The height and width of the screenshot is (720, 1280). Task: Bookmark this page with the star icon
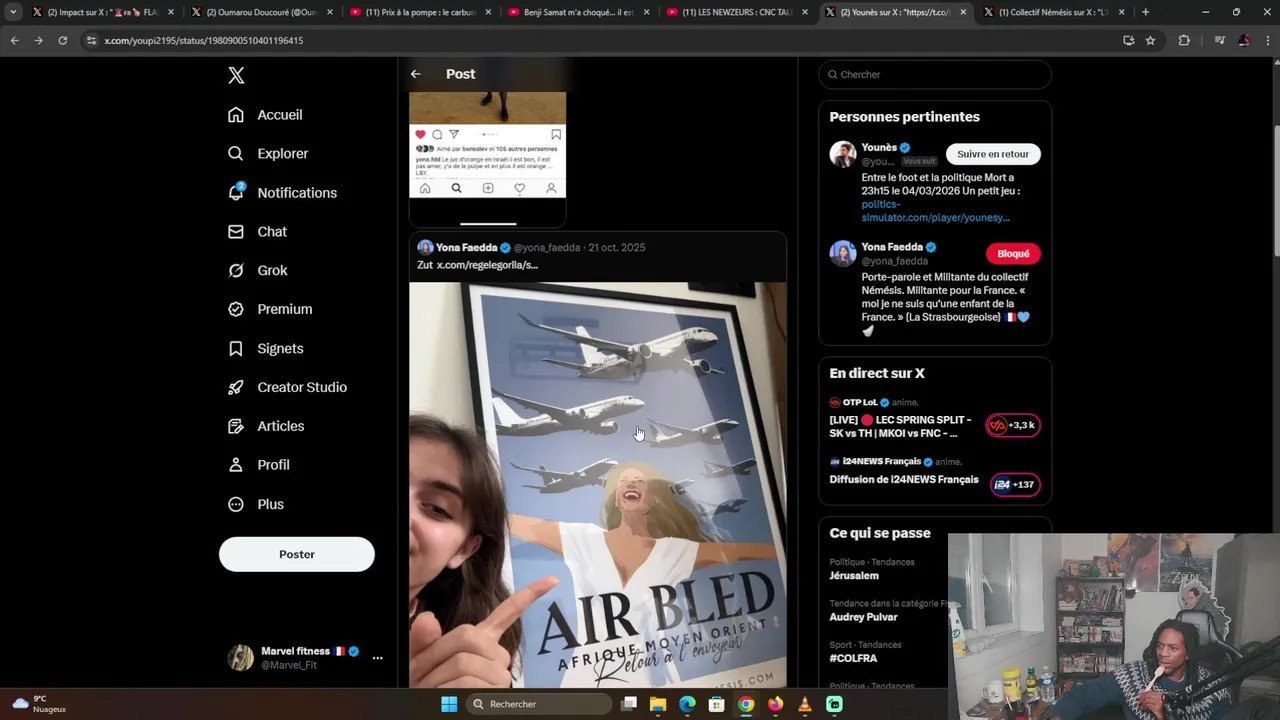tap(1150, 40)
